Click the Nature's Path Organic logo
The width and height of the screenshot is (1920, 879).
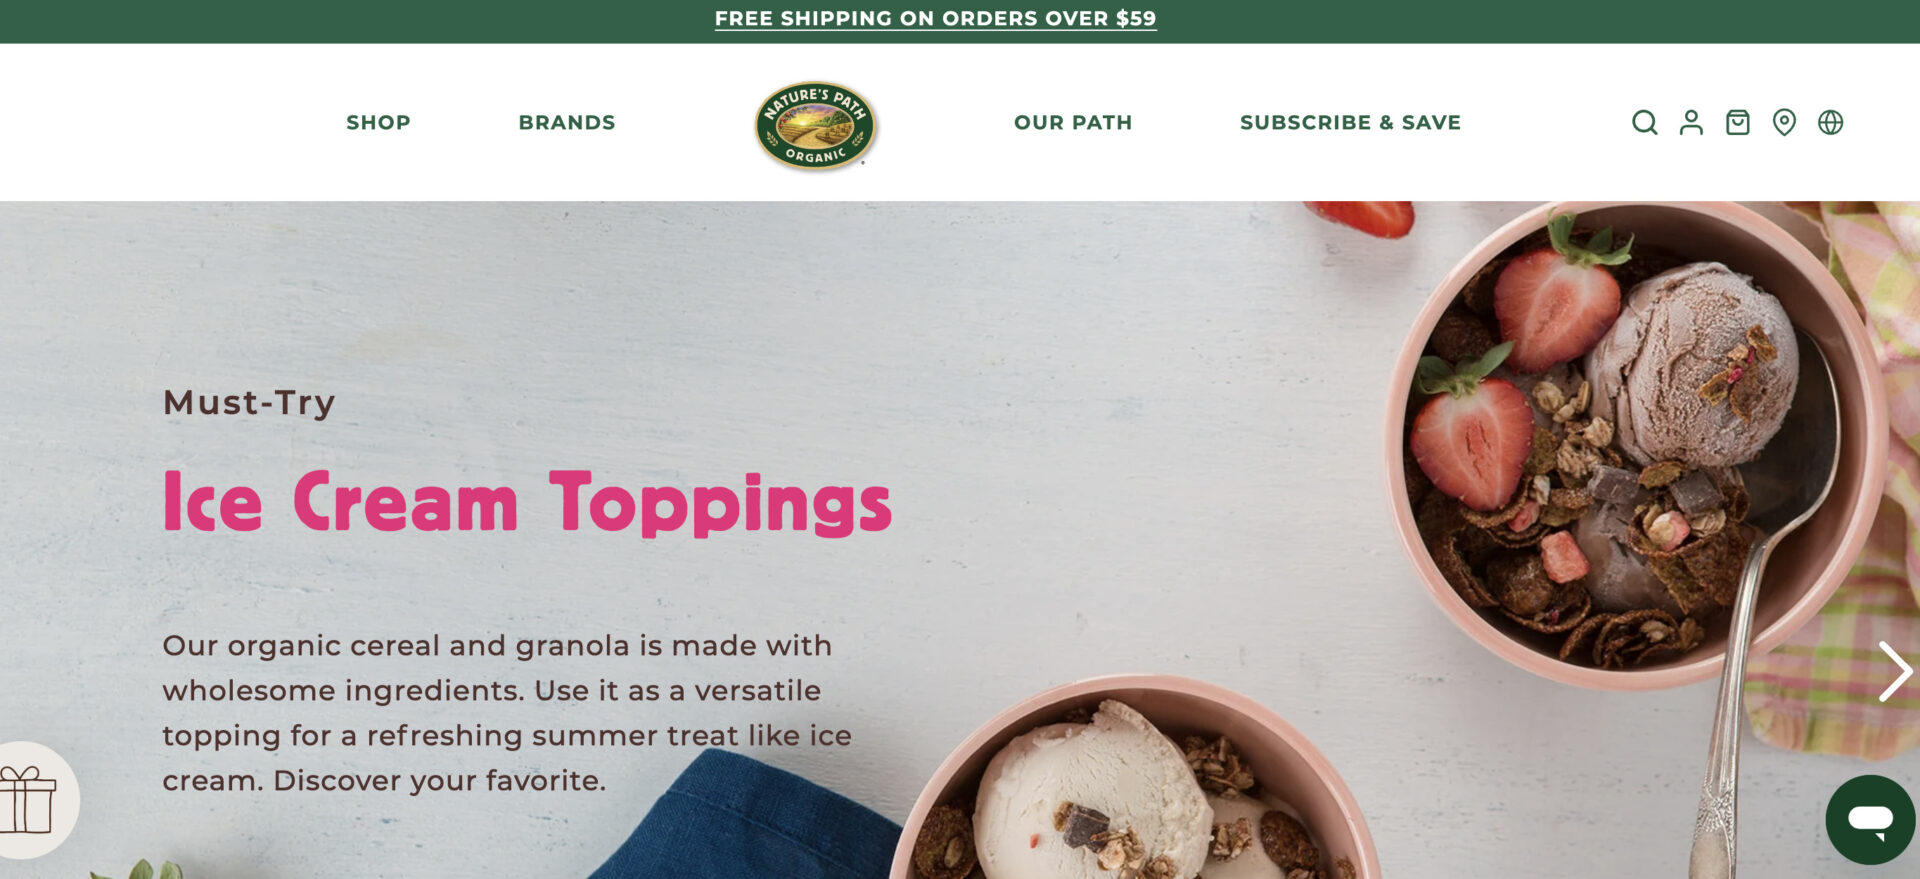tap(816, 125)
